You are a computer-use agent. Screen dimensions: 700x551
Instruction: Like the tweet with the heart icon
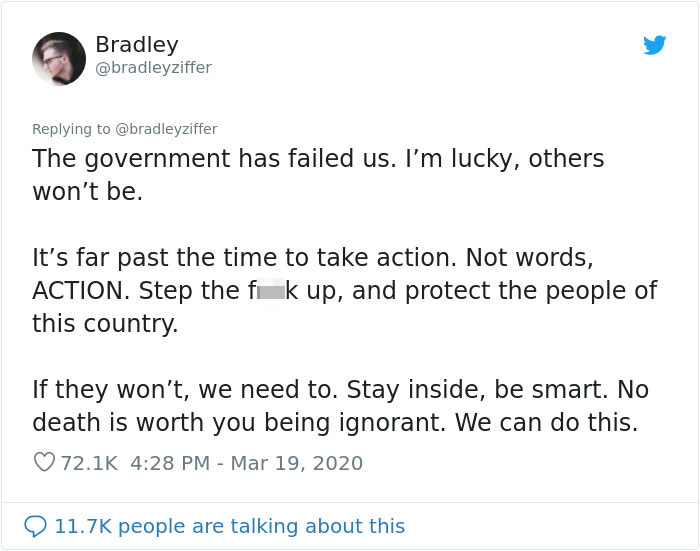44,463
